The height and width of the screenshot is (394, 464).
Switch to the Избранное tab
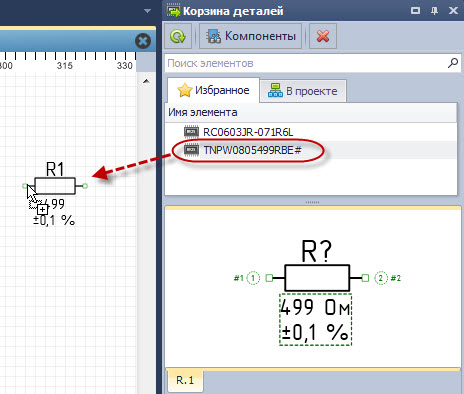214,90
